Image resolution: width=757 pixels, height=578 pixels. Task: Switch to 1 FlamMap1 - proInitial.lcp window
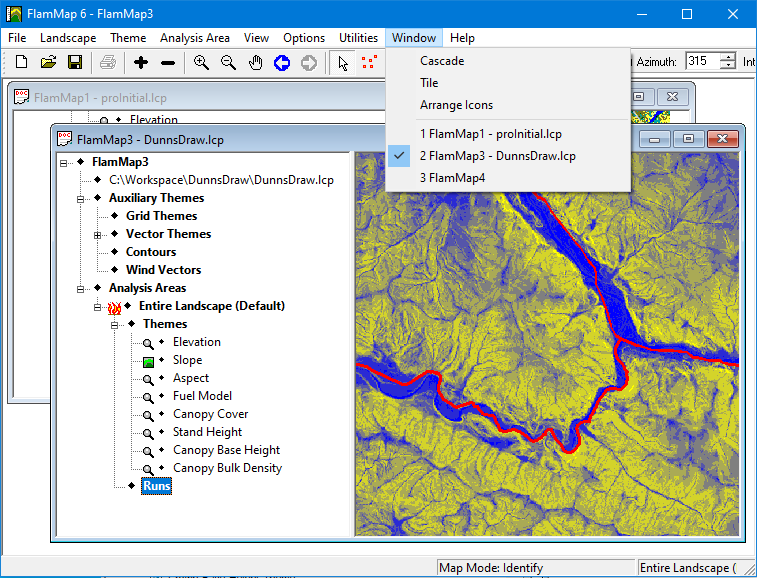click(508, 134)
